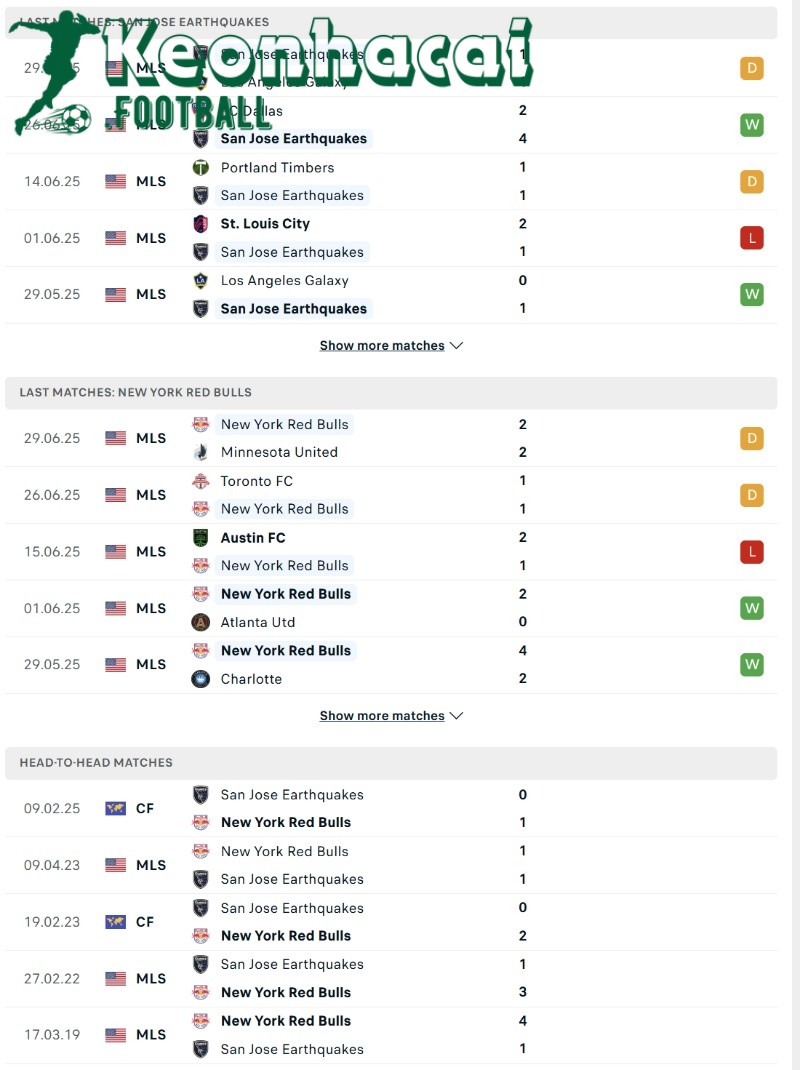Expand more matches for New York Red Bulls
The height and width of the screenshot is (1070, 800).
tap(383, 715)
